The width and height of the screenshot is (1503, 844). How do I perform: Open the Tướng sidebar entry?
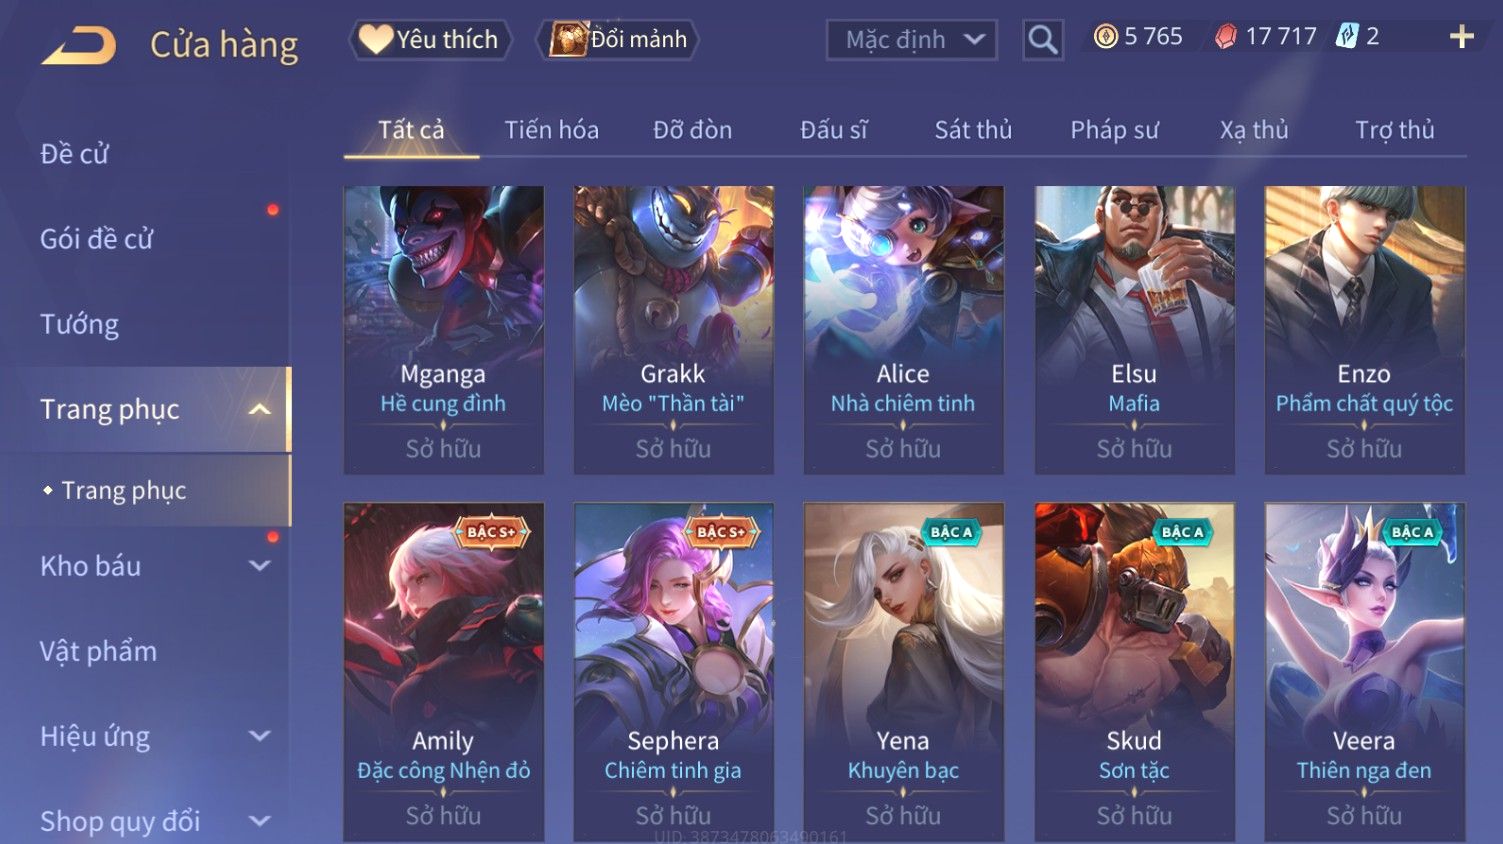(x=79, y=324)
